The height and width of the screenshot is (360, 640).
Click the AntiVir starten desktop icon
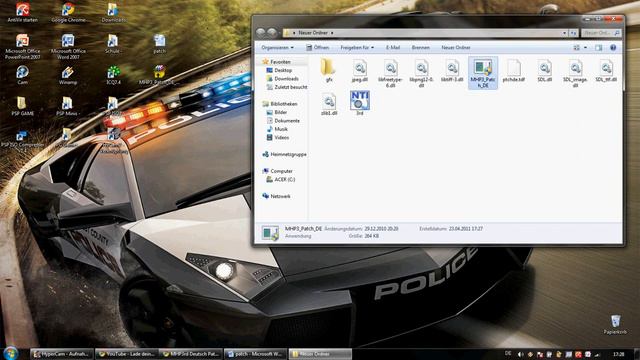pos(22,12)
